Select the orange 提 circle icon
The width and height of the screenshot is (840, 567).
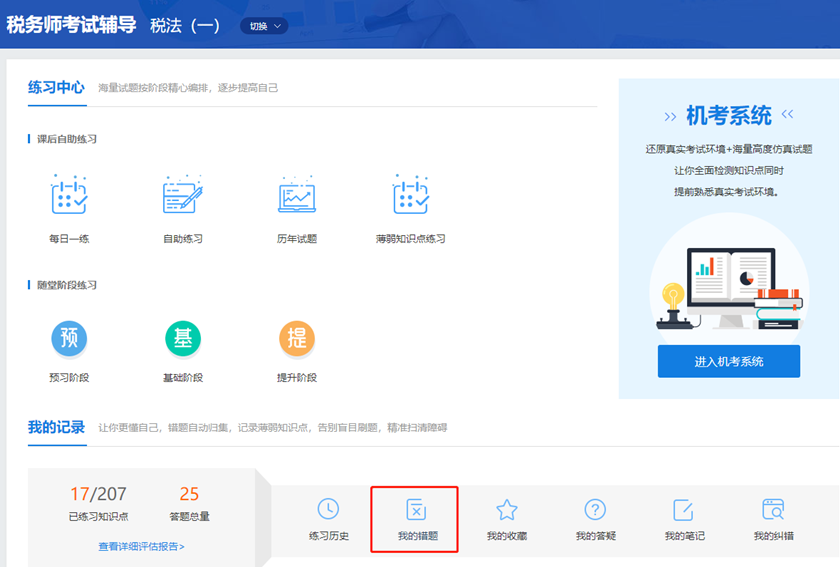(297, 338)
